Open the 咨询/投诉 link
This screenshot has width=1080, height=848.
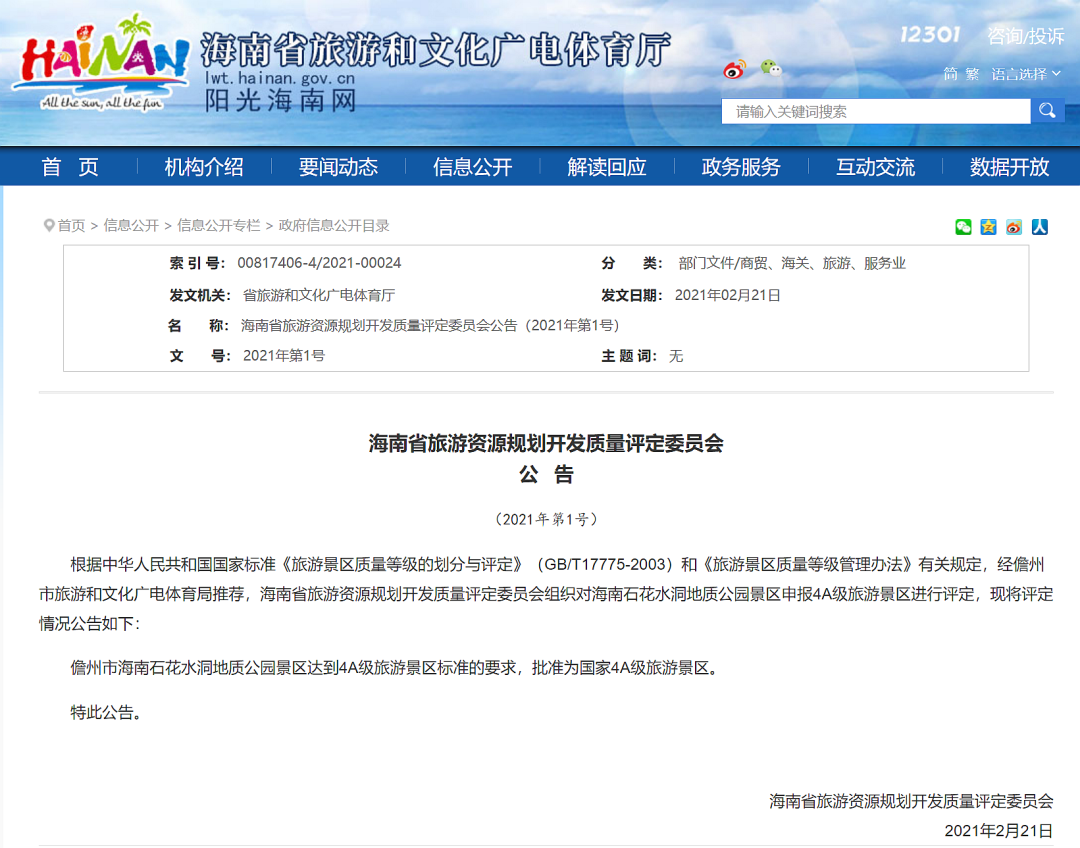(1025, 36)
